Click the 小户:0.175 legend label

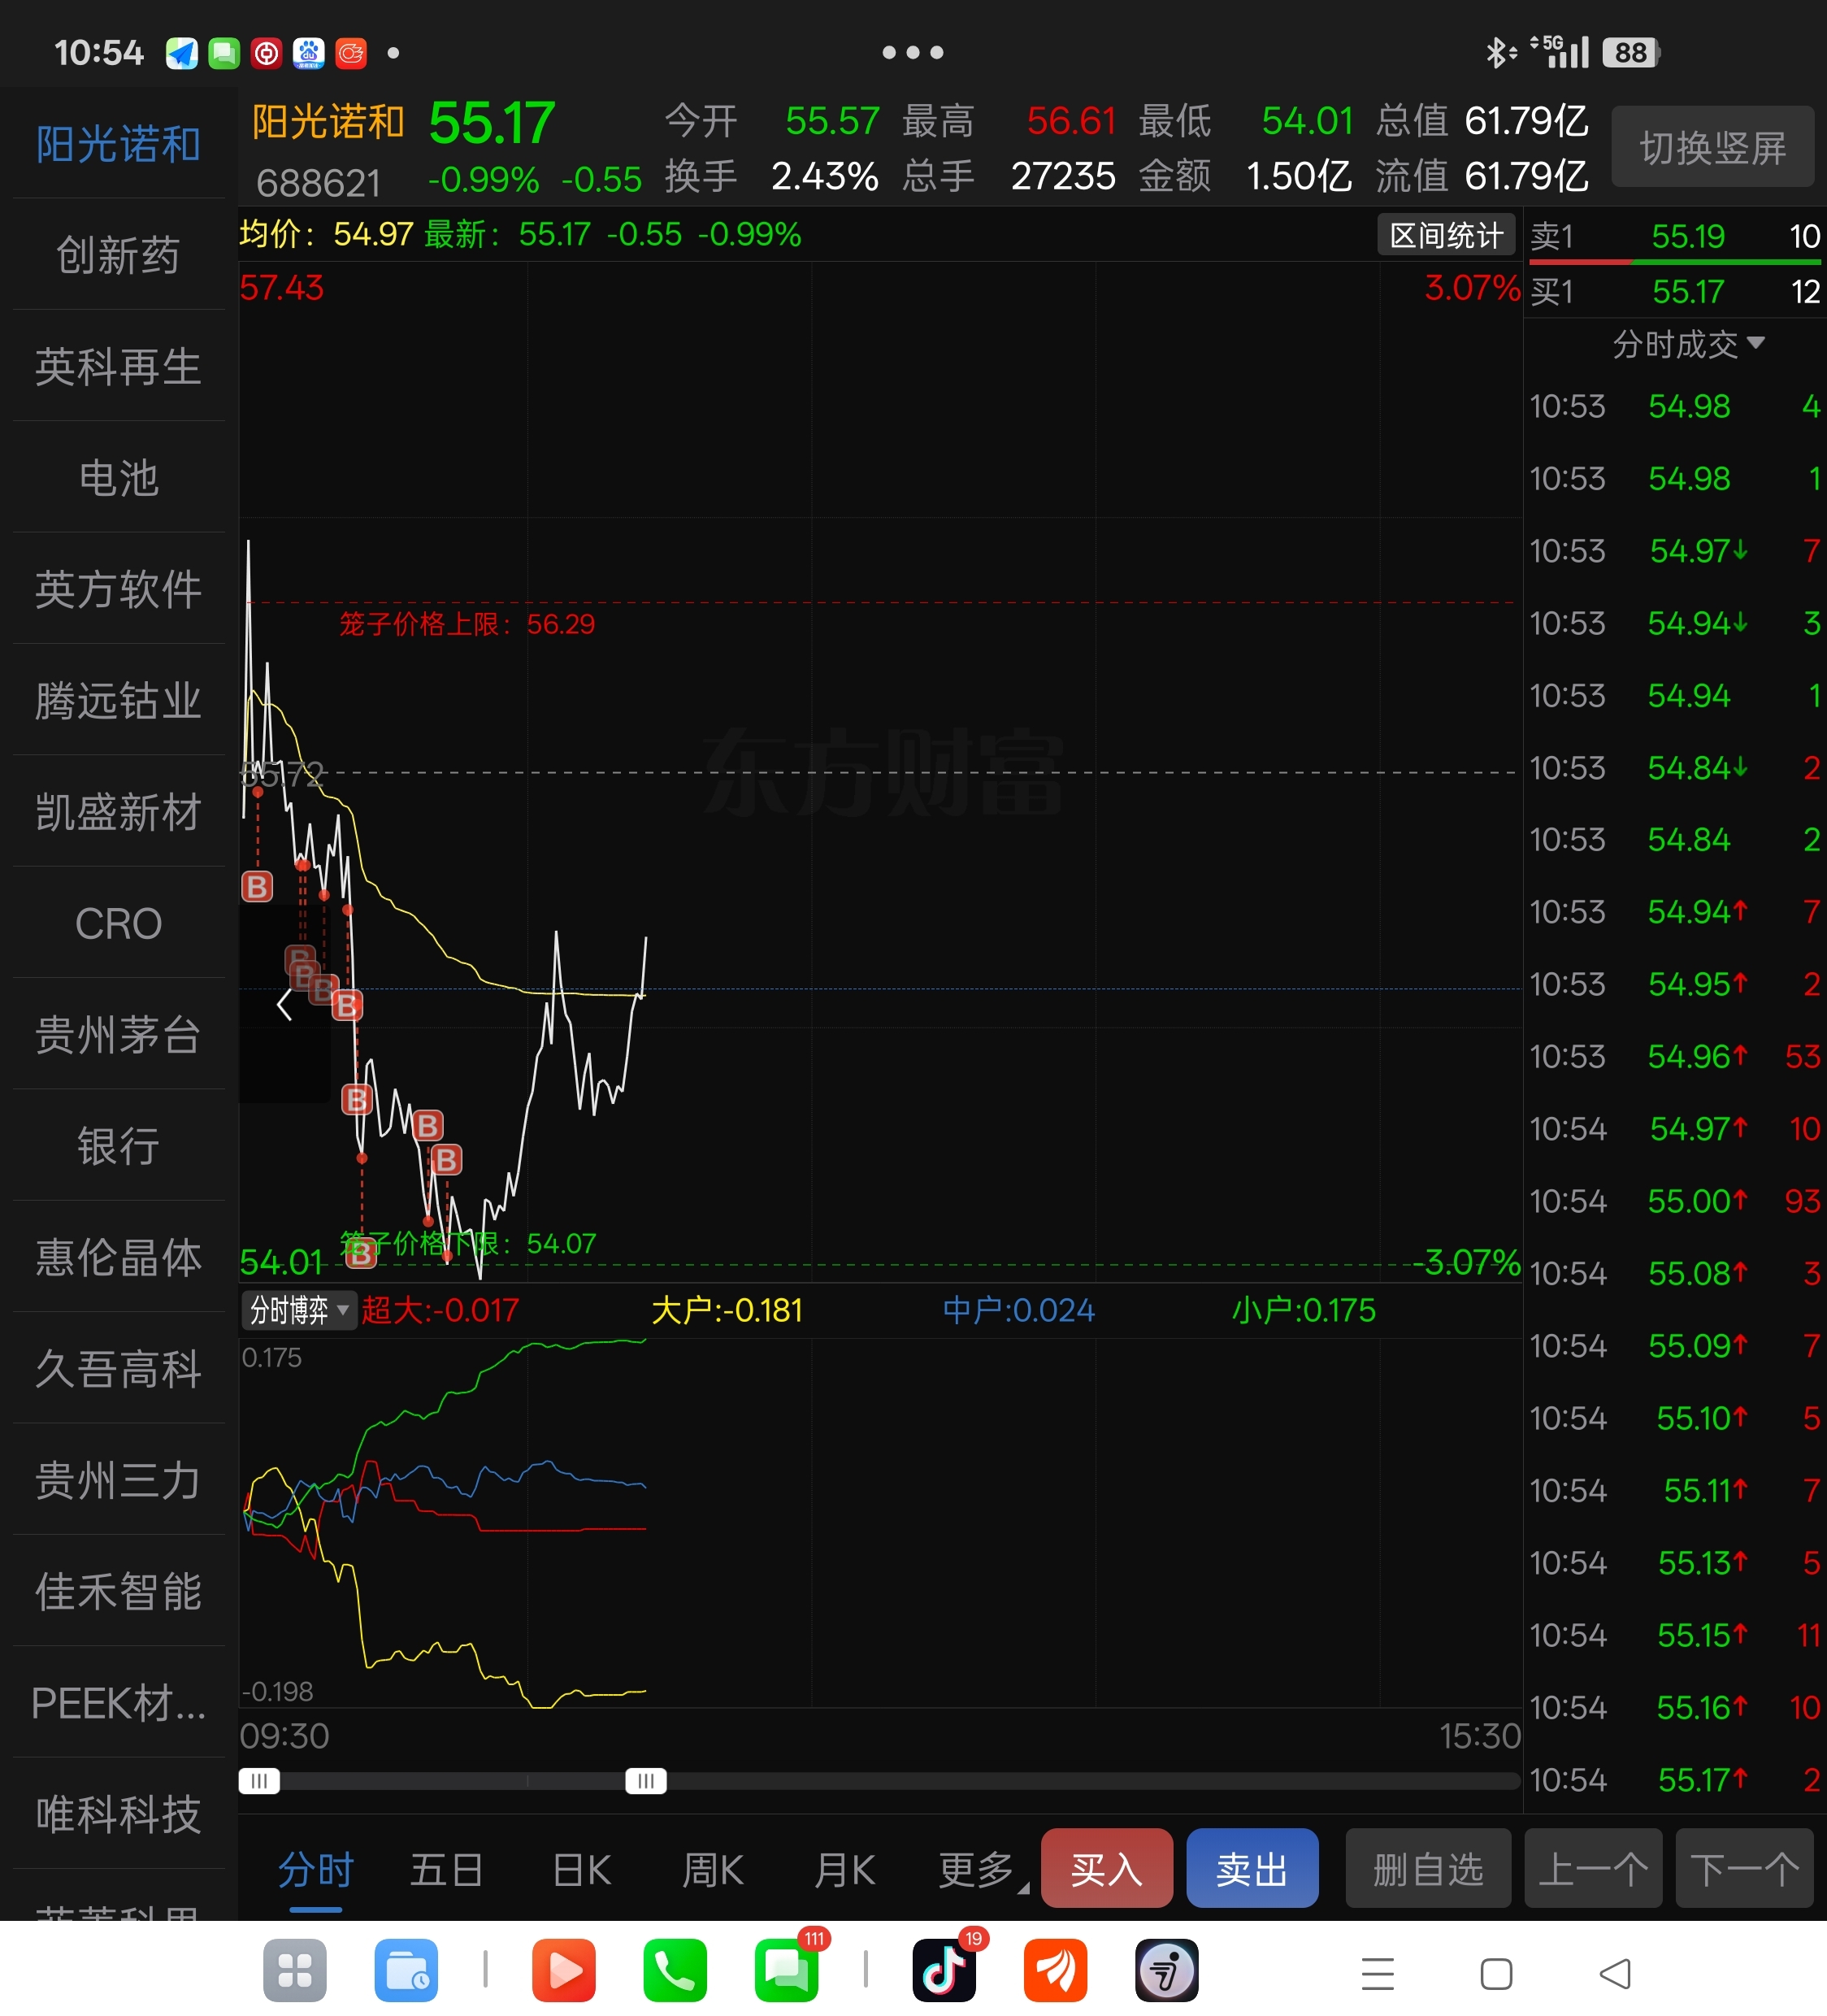tap(1303, 1309)
